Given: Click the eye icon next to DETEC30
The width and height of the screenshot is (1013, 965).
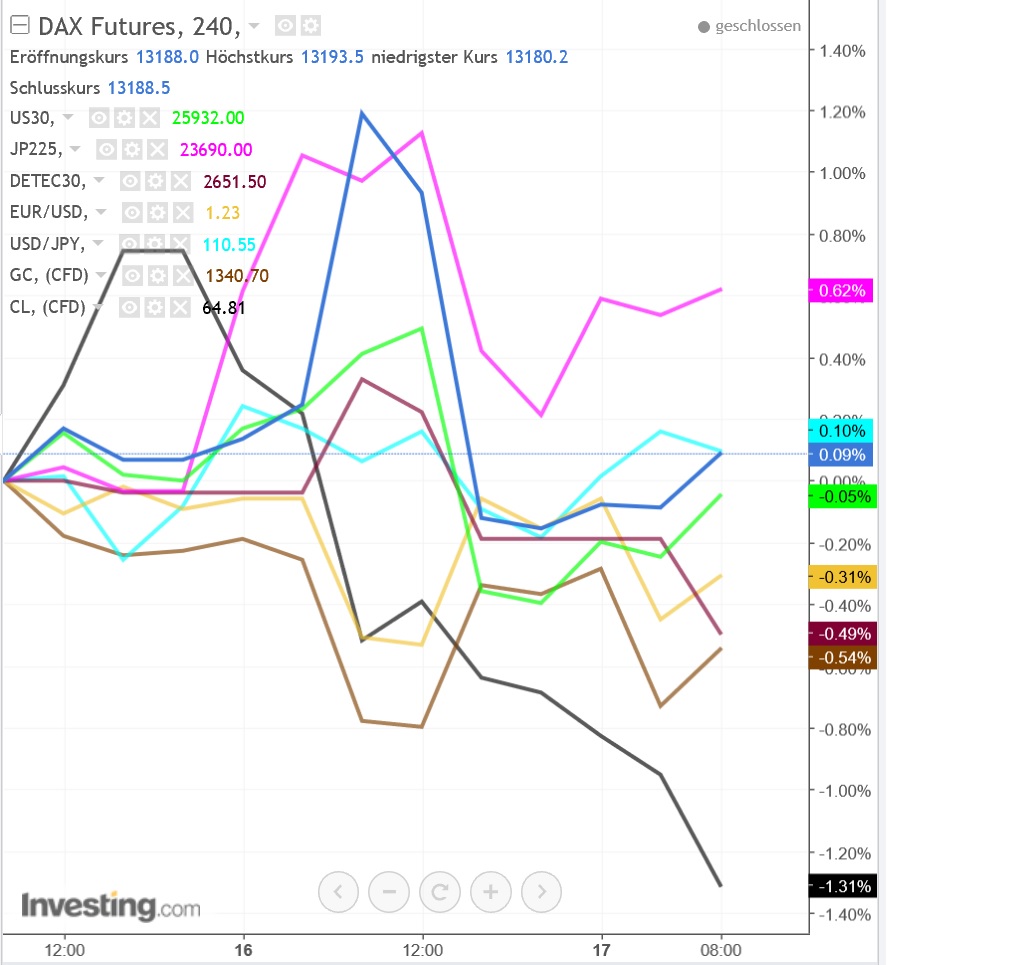Looking at the screenshot, I should 128,181.
